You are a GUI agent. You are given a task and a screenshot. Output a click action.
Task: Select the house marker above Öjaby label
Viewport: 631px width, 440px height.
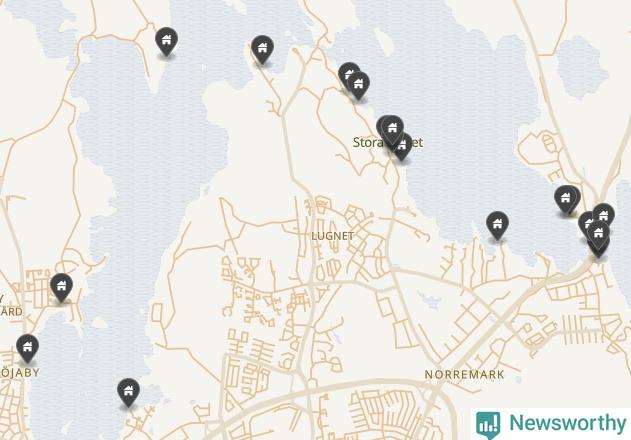pyautogui.click(x=27, y=348)
